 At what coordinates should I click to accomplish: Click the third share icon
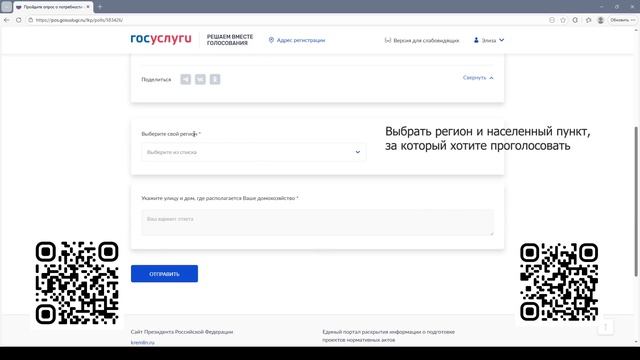coord(215,79)
